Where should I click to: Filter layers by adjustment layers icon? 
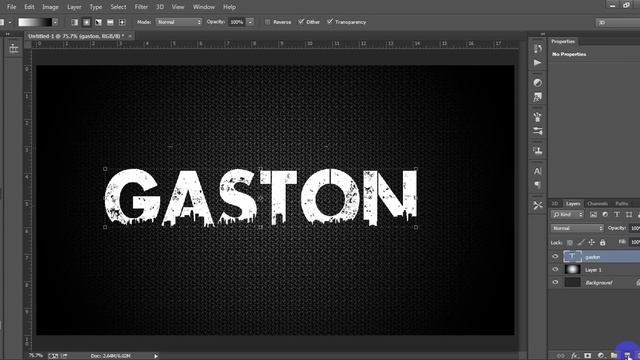coord(605,215)
